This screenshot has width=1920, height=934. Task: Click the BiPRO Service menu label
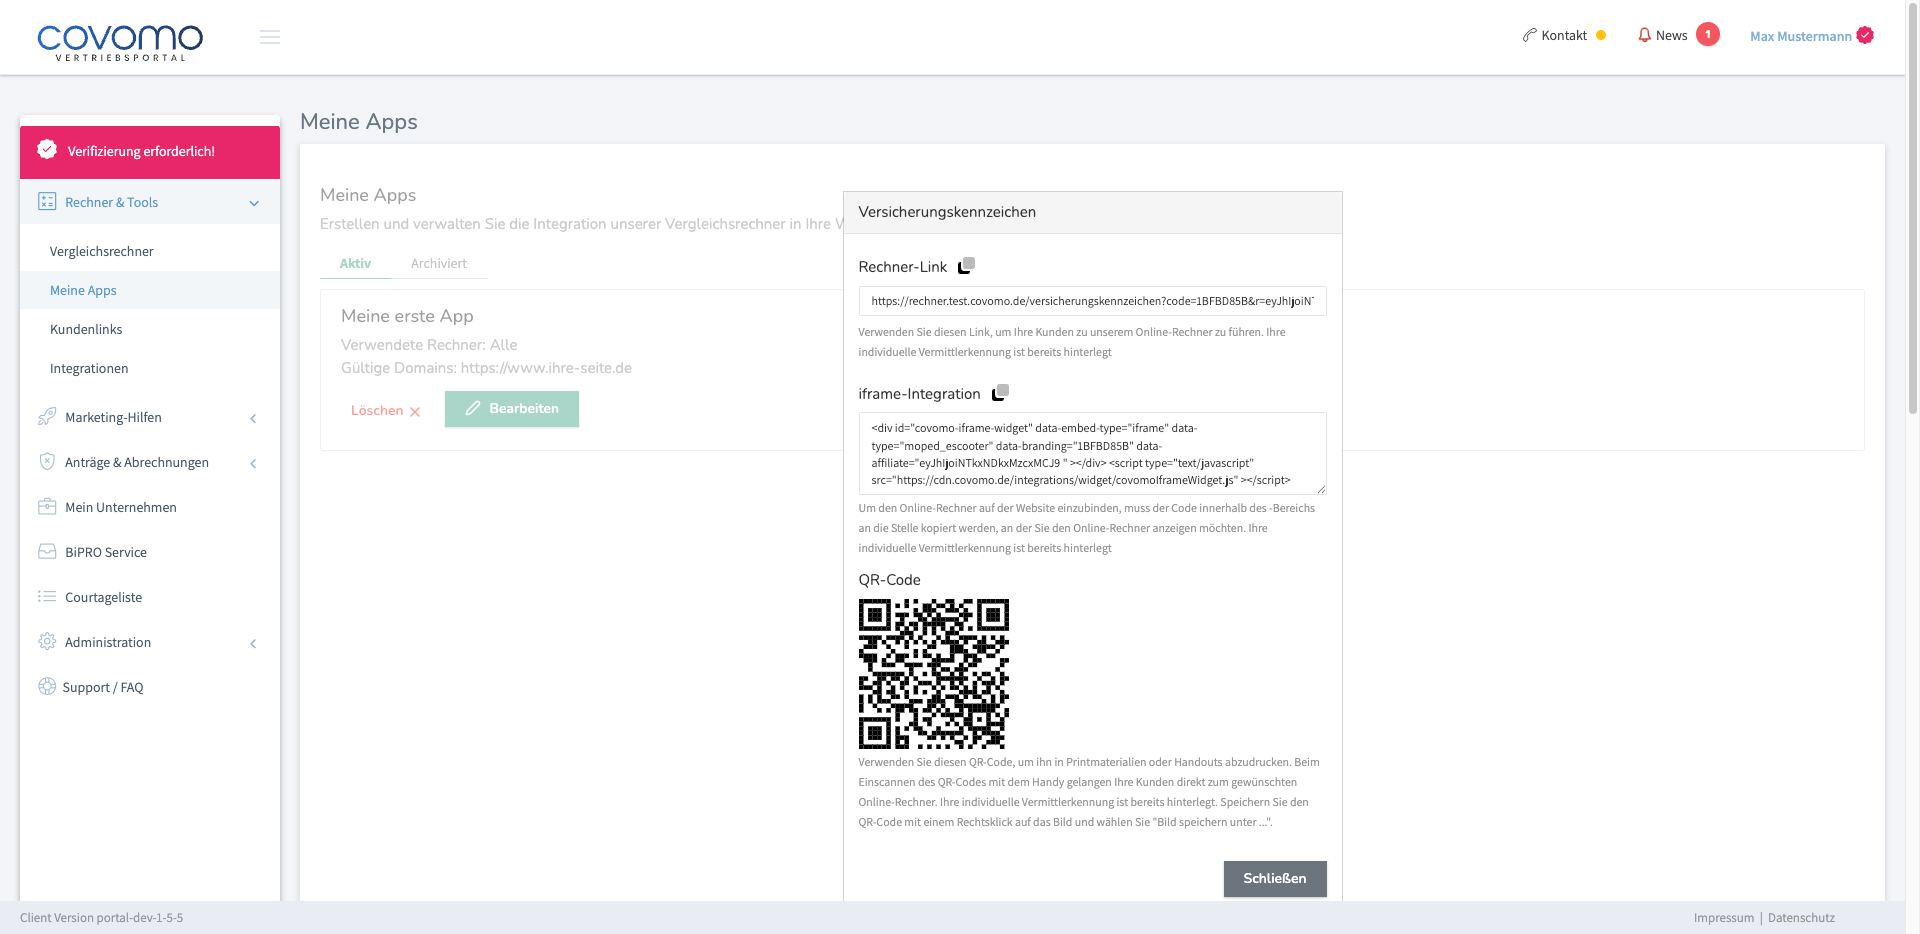coord(106,552)
